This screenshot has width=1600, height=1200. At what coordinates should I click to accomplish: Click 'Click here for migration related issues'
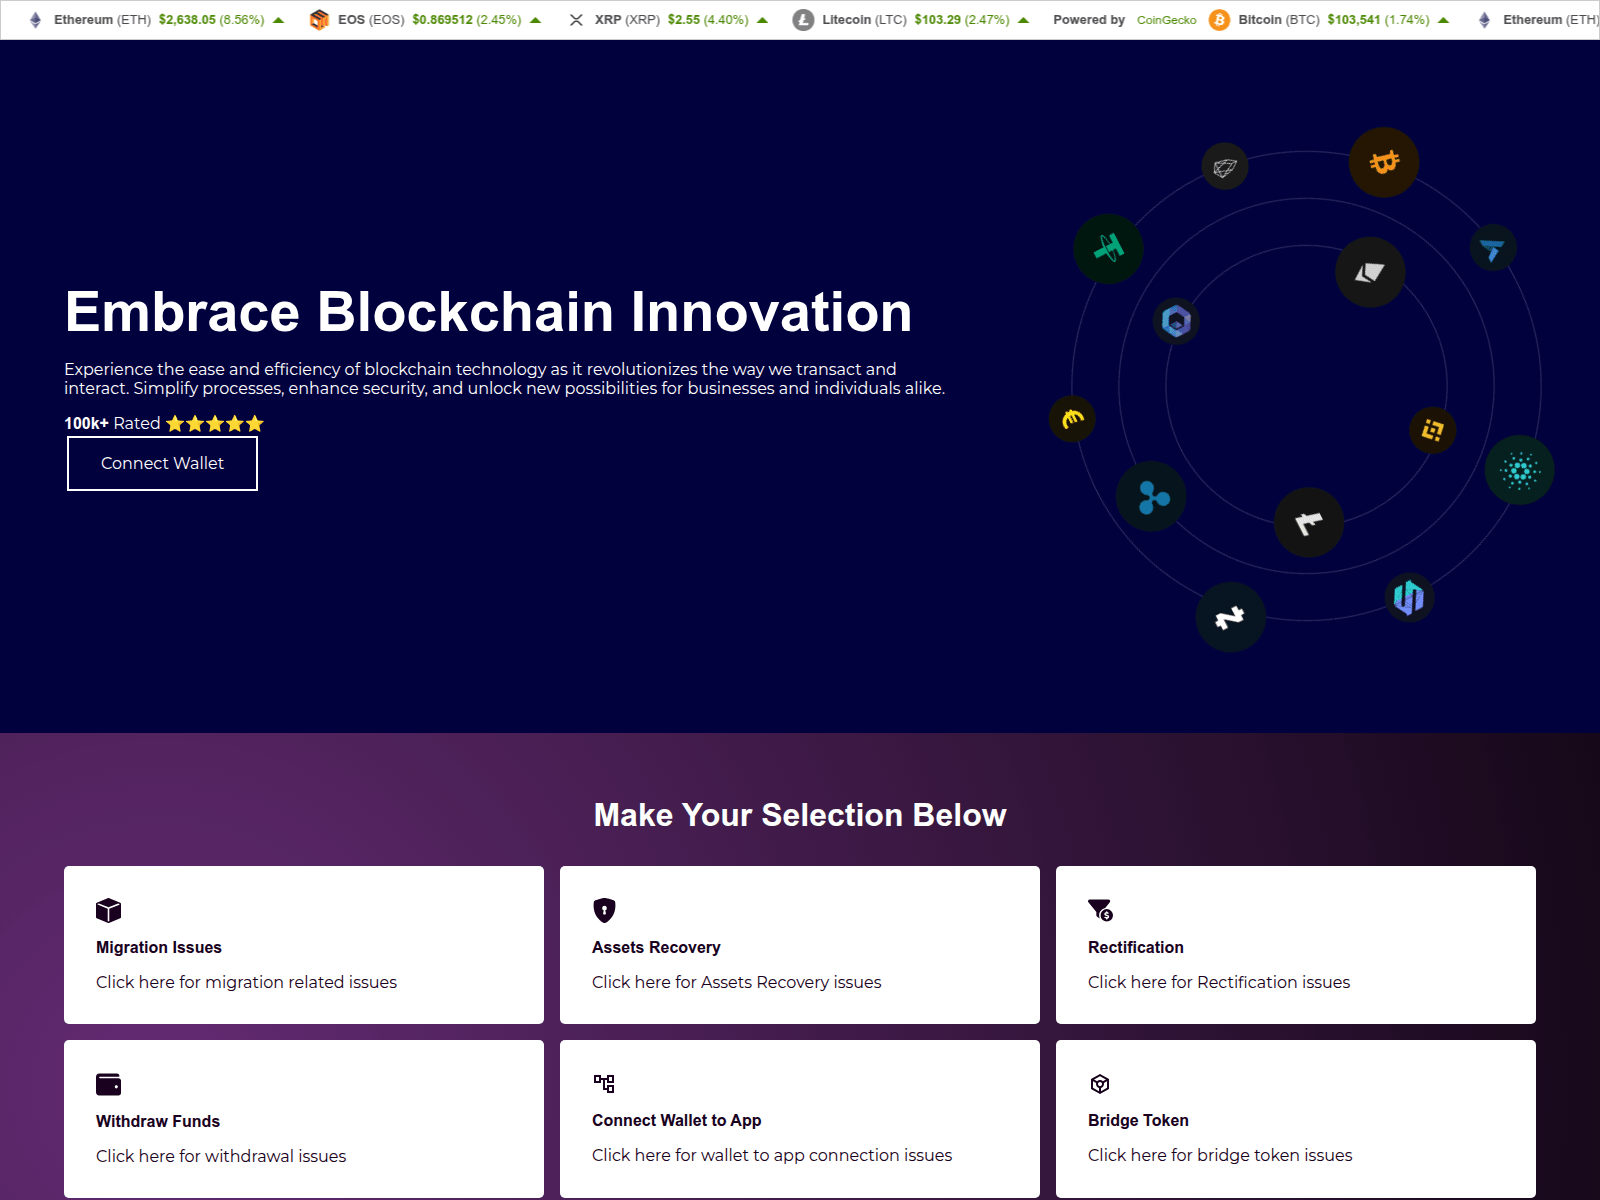[x=246, y=982]
